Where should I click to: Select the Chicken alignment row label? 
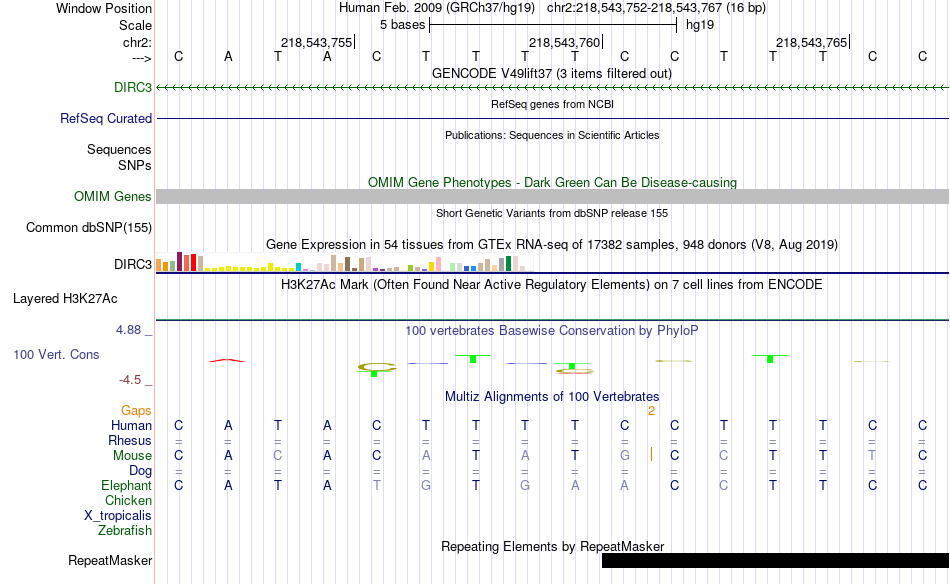128,500
